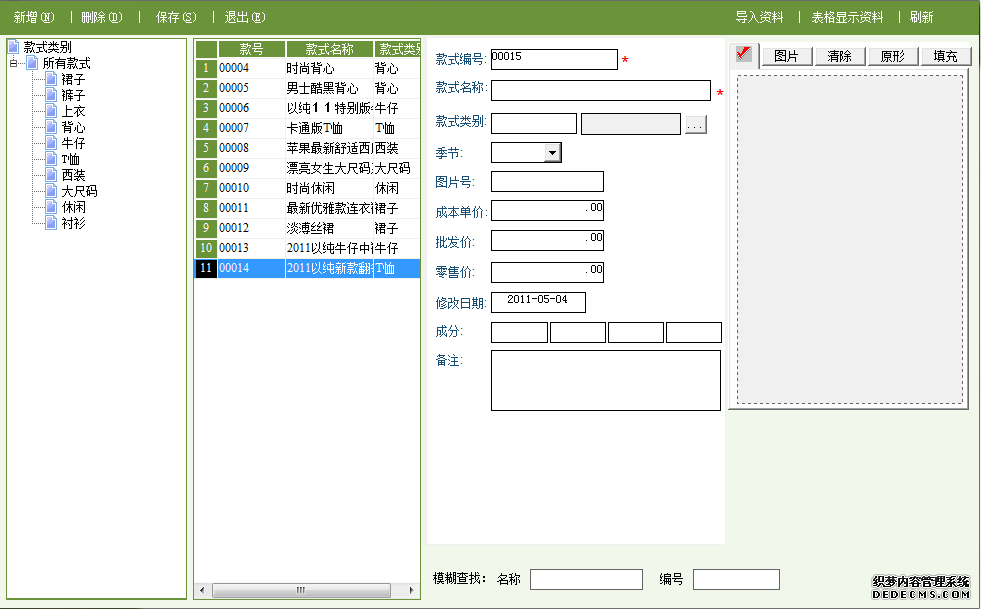Click the 牛仔 category document icon
981x609 pixels.
tap(52, 143)
